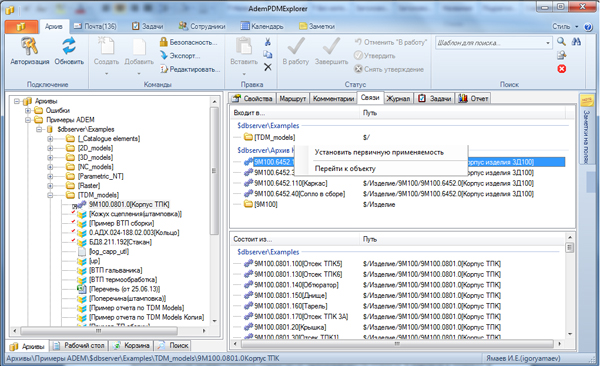Collapse the $dbserver\Examples node
The height and width of the screenshot is (366, 600).
(x=39, y=129)
